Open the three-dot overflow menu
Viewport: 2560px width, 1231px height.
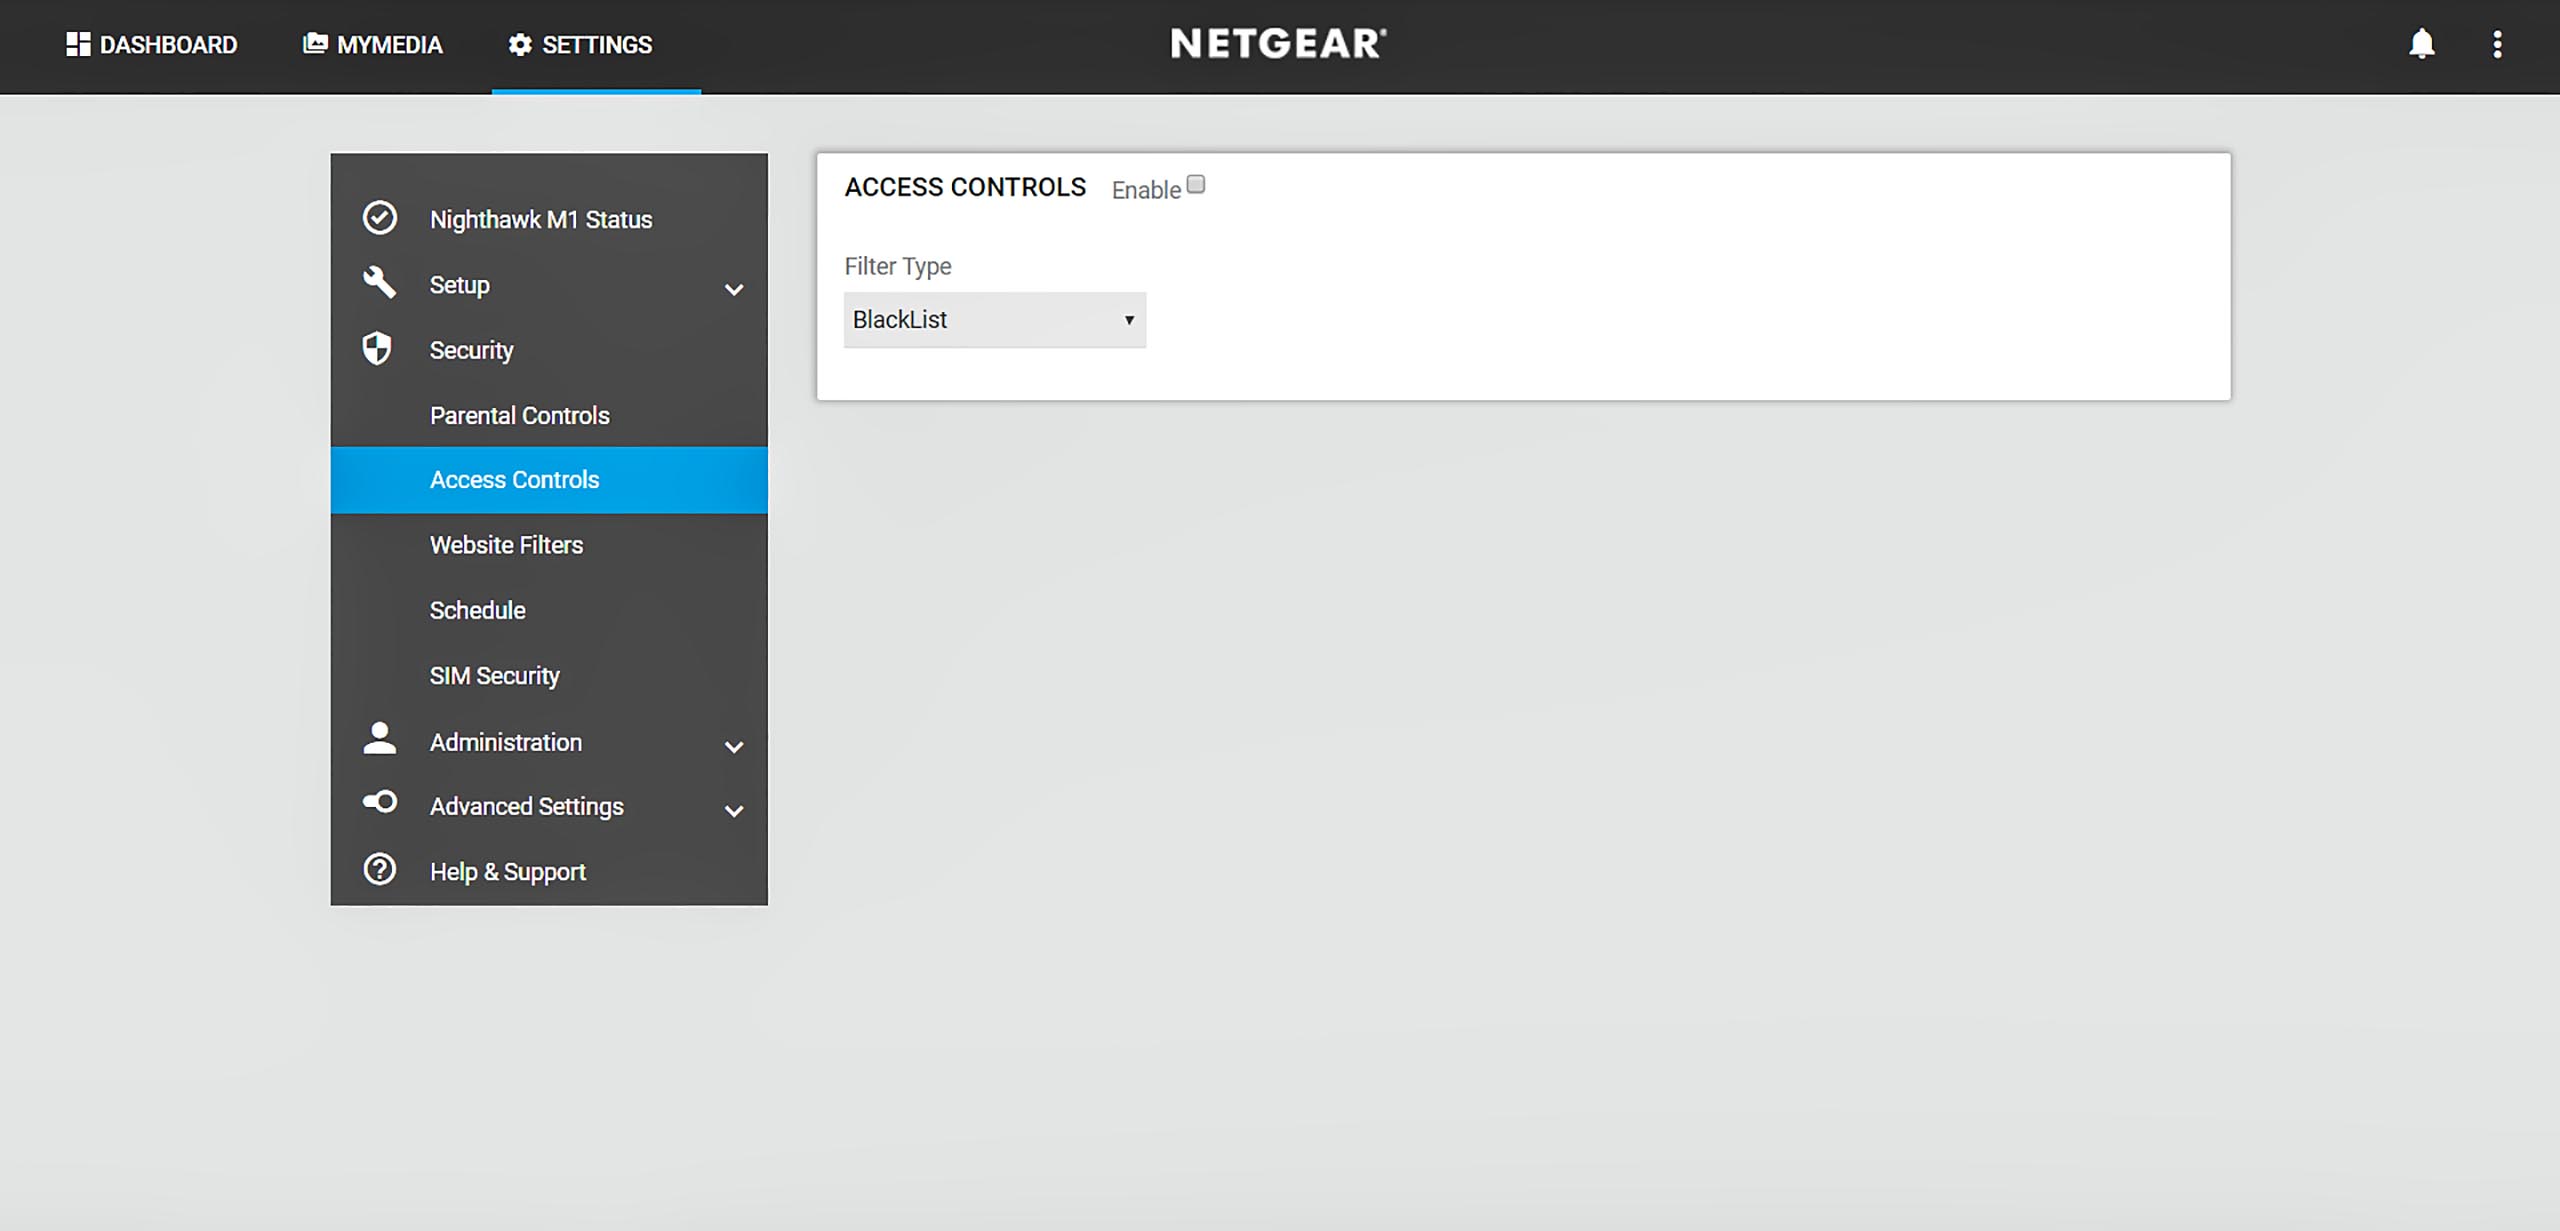point(2497,44)
